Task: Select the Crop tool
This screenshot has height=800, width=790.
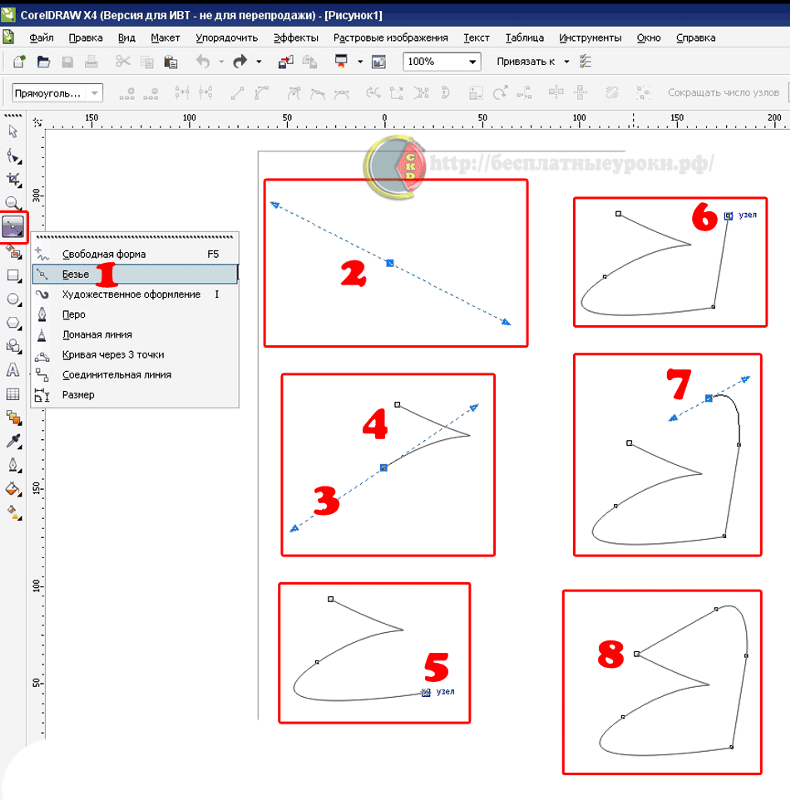Action: [x=13, y=179]
